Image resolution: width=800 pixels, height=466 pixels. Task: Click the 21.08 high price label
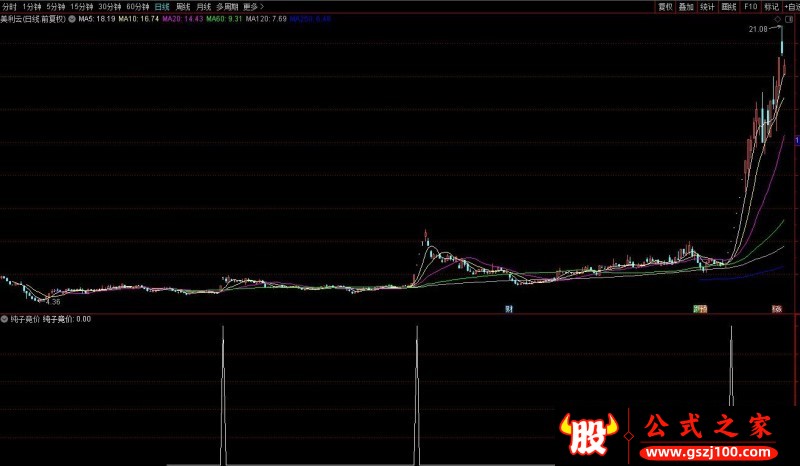(x=758, y=29)
